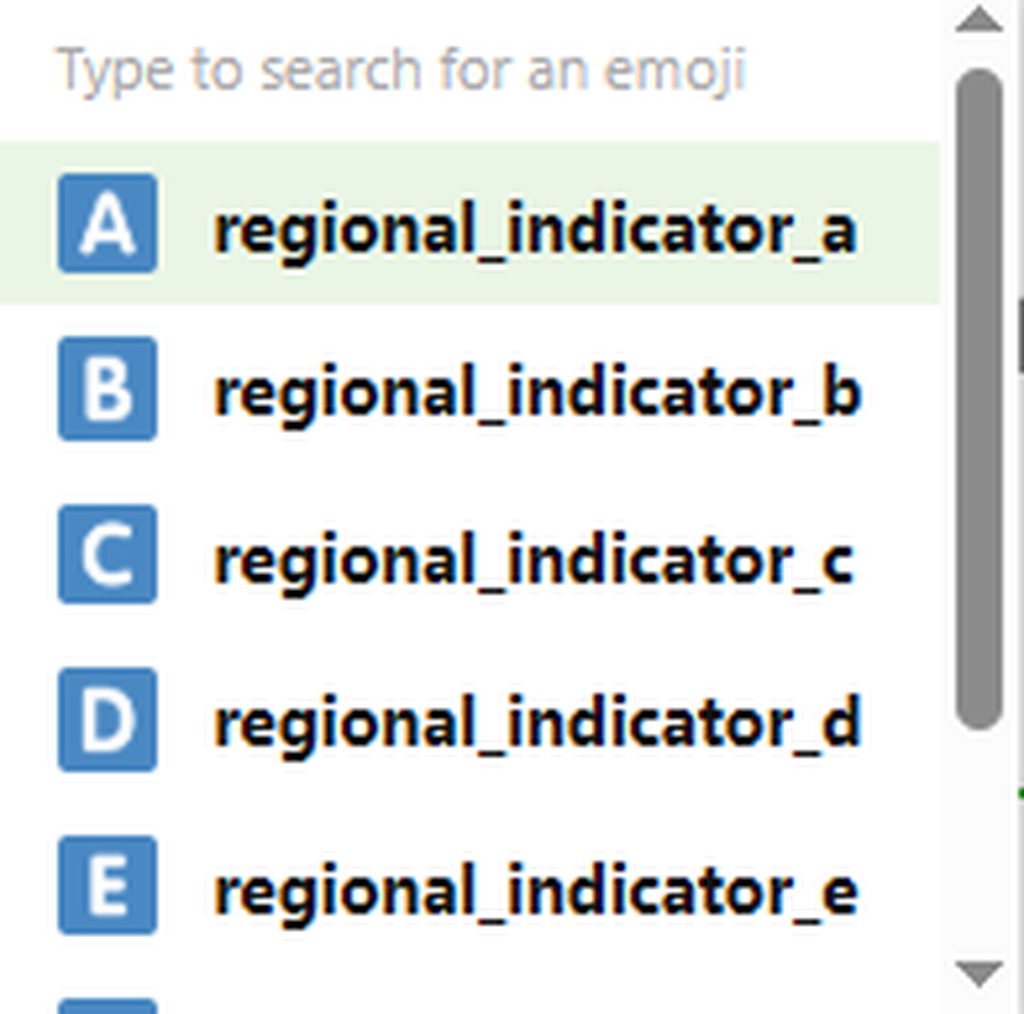Click the blue C emoji icon
The width and height of the screenshot is (1024, 1014).
(x=107, y=555)
